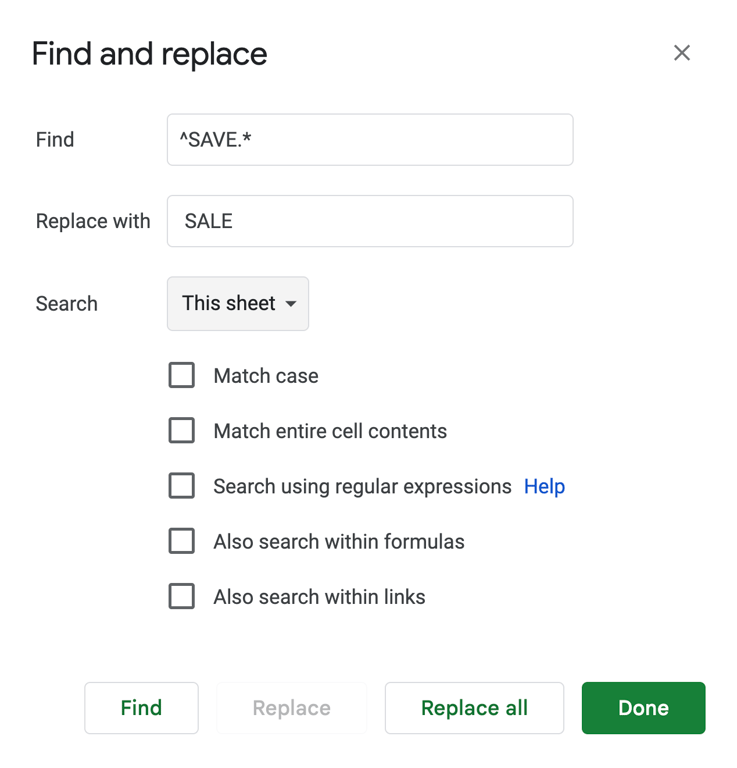Viewport: 737px width, 768px height.
Task: Open the This sheet search scope dropdown
Action: point(238,303)
